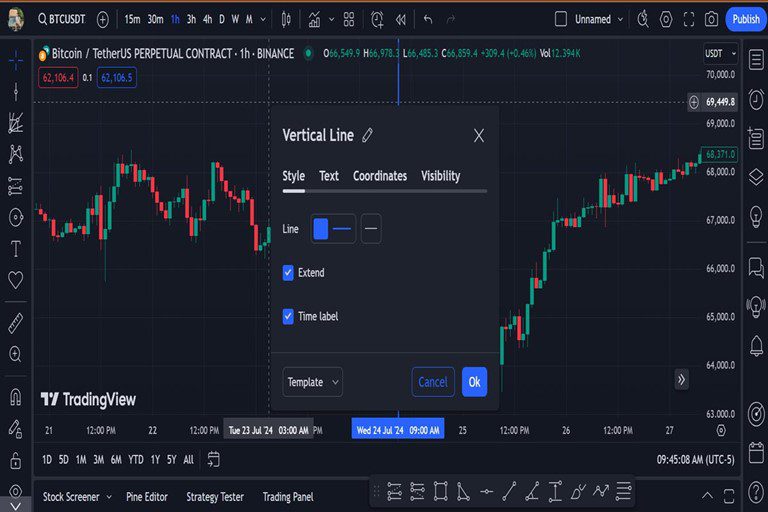Open the heart icons tool
768x512 pixels.
pos(16,280)
